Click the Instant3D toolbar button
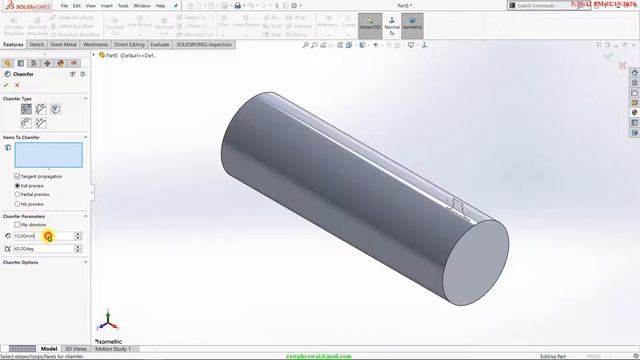 pyautogui.click(x=370, y=26)
